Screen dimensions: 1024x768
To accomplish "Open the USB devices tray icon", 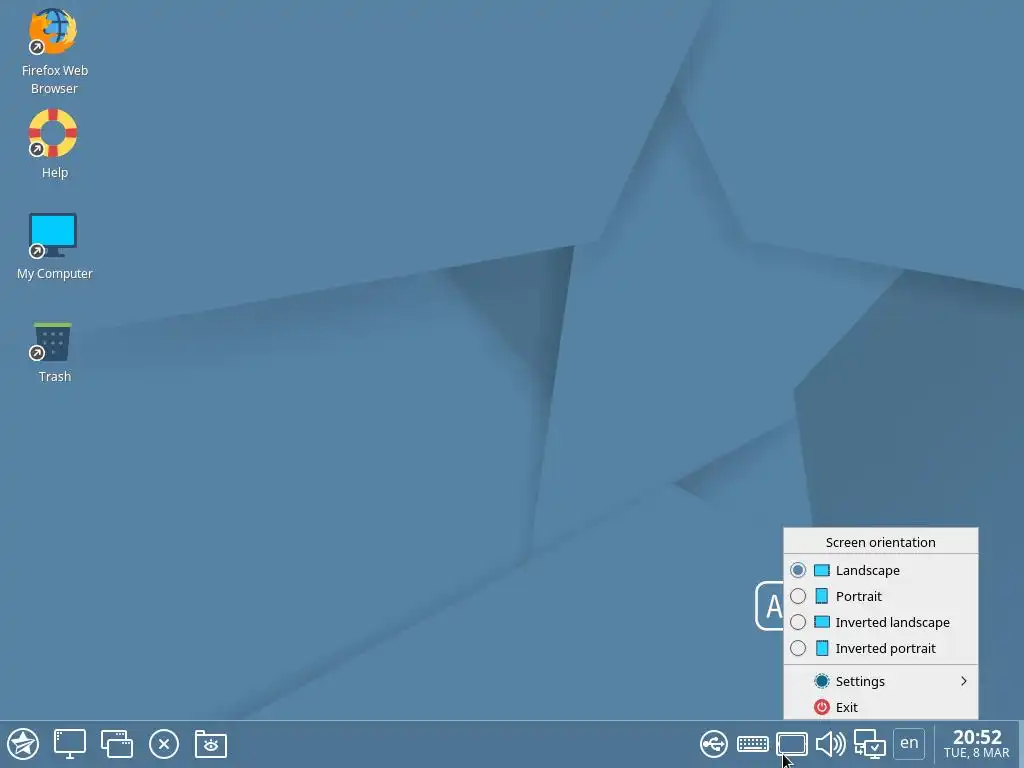I will pos(714,744).
